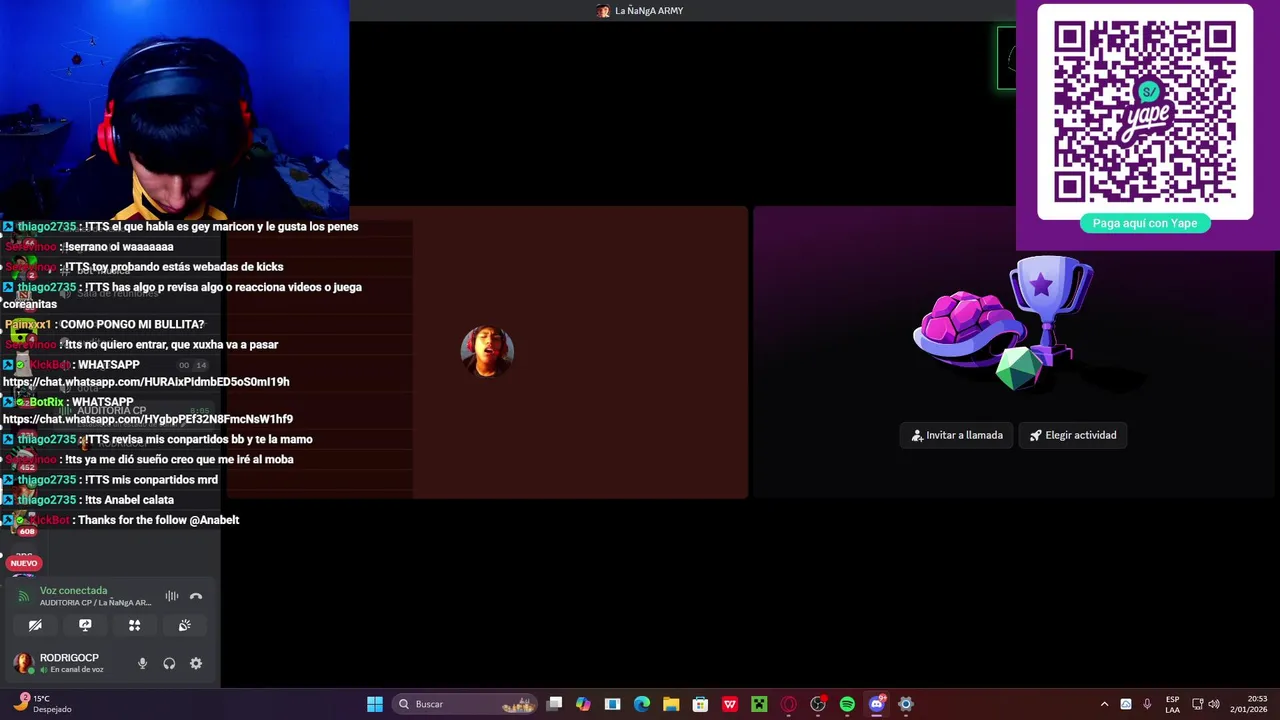Open Microsoft Store from taskbar
This screenshot has height=720, width=1280.
(x=700, y=704)
